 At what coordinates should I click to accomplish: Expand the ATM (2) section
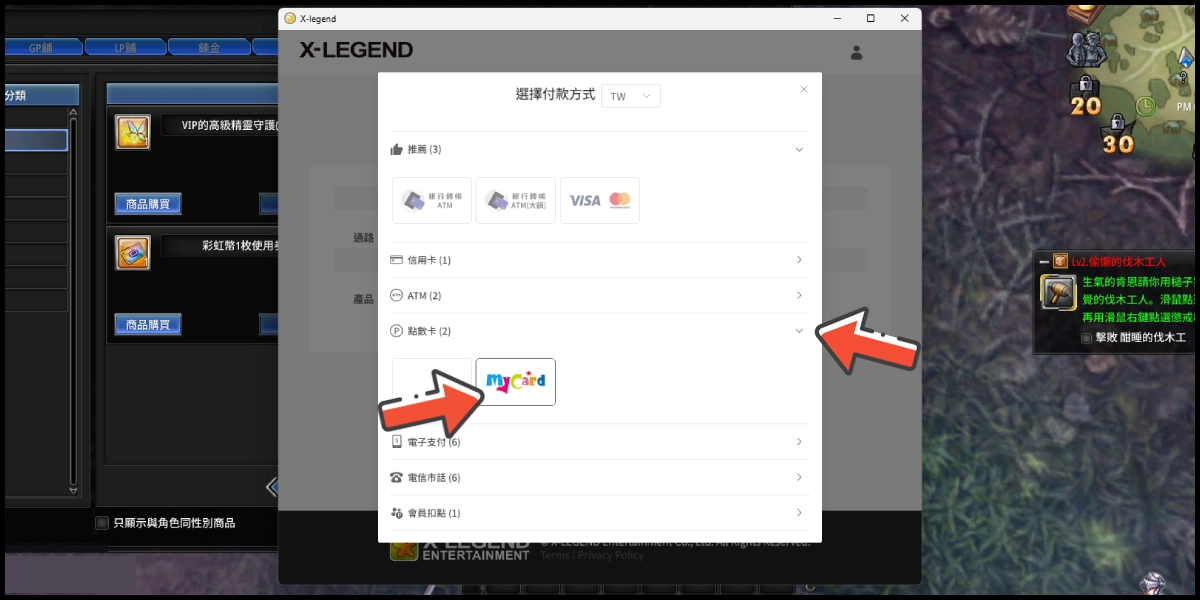(600, 296)
